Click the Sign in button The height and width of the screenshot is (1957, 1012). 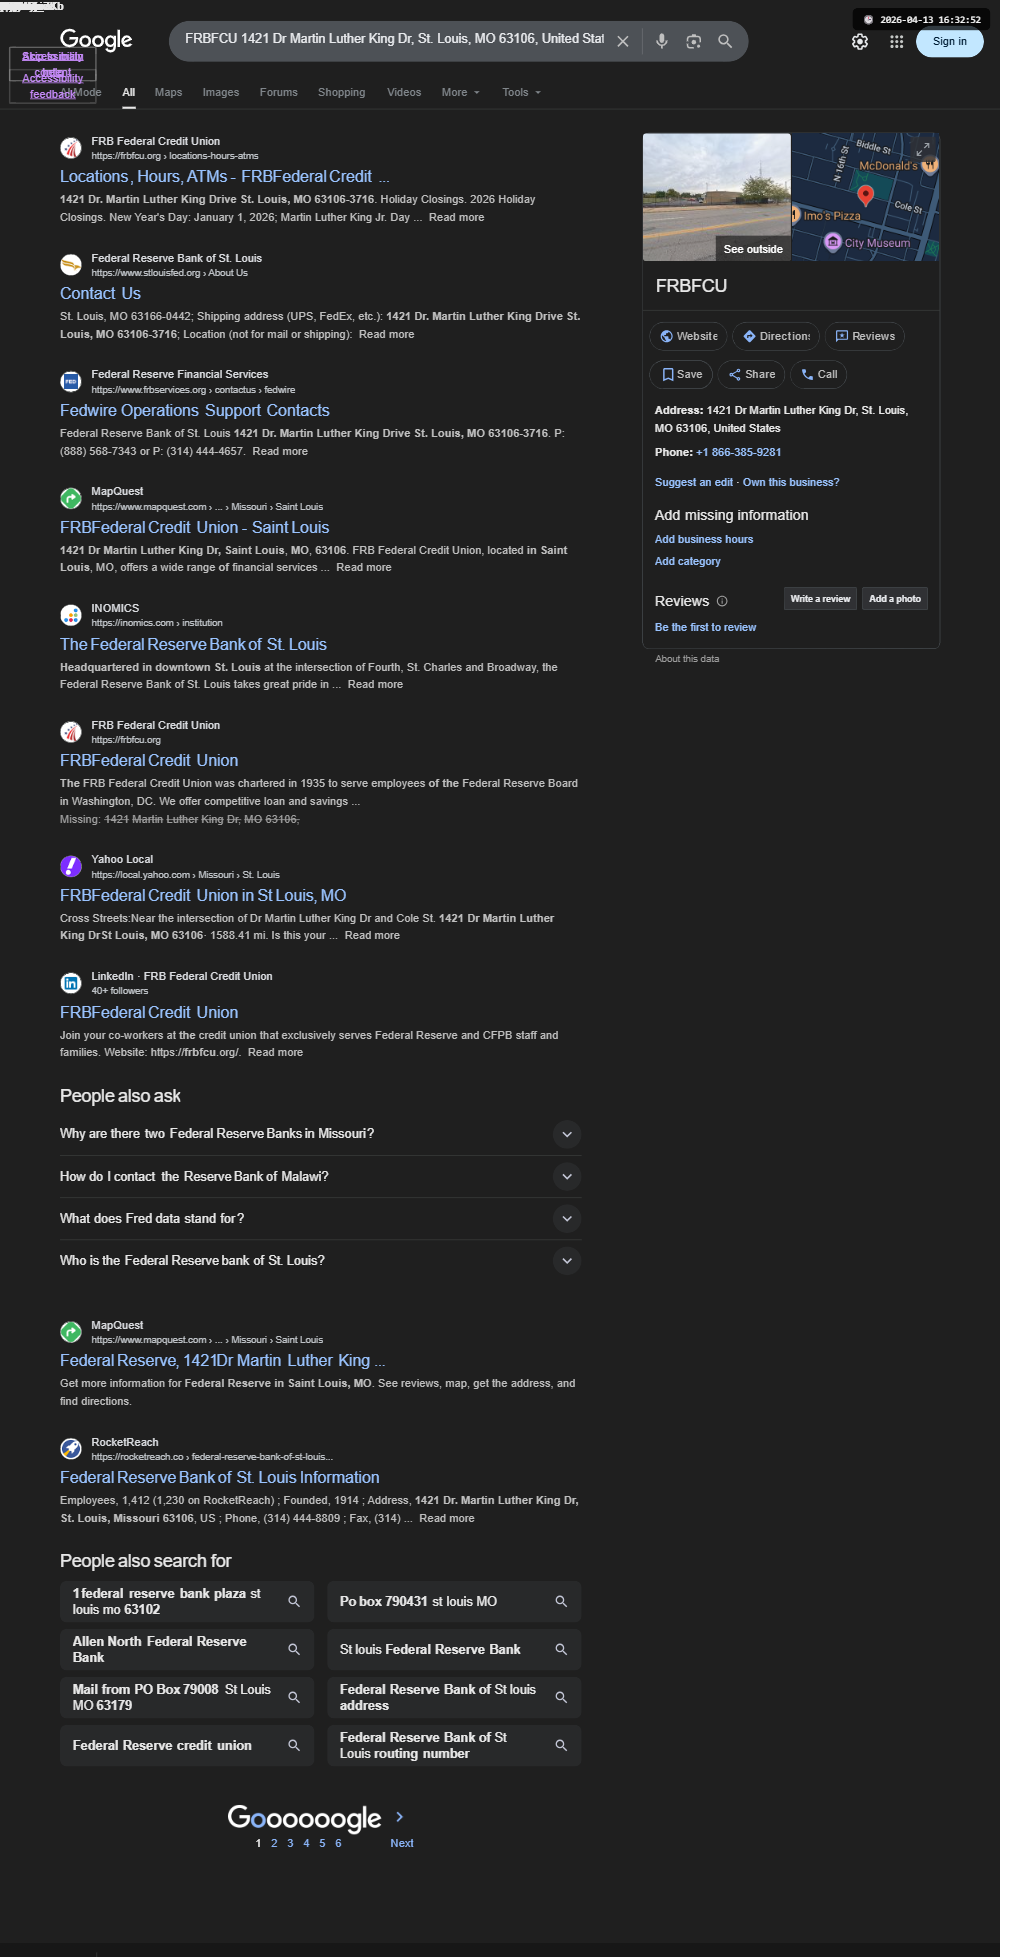(949, 41)
